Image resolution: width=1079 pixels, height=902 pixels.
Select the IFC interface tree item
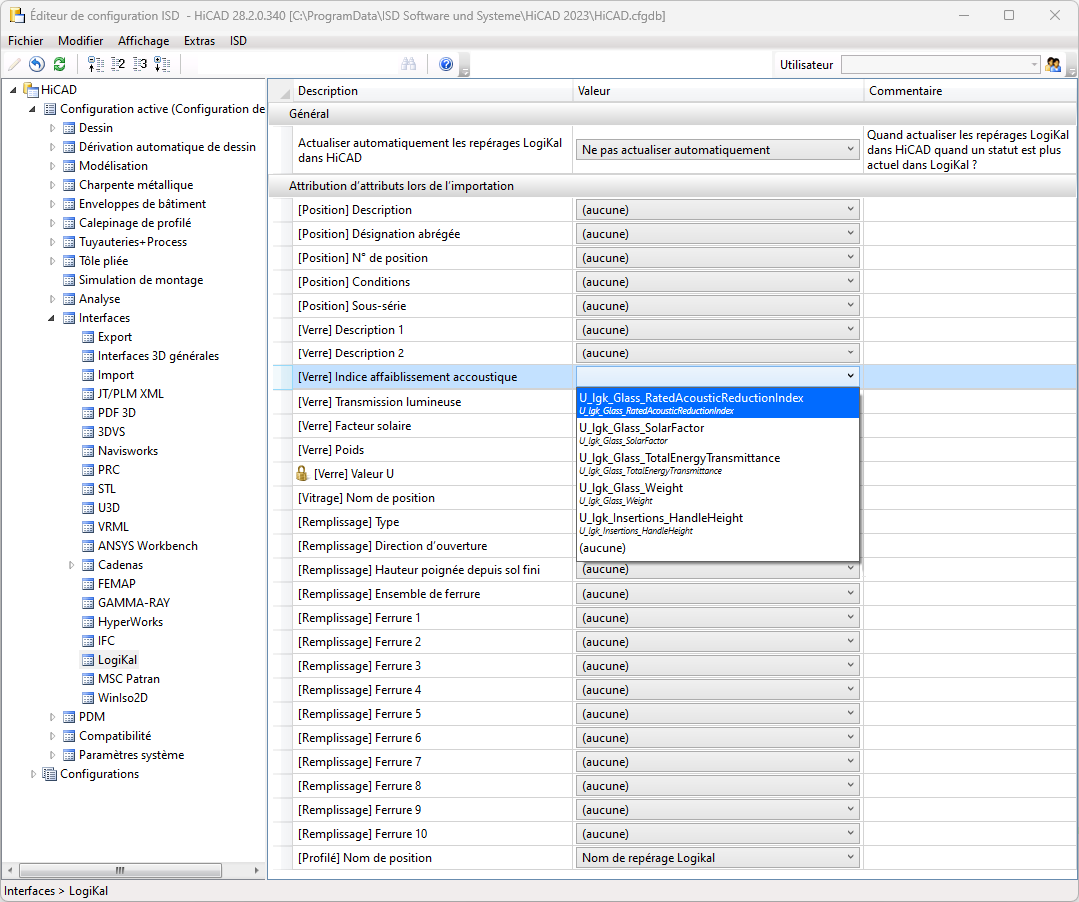[x=106, y=641]
